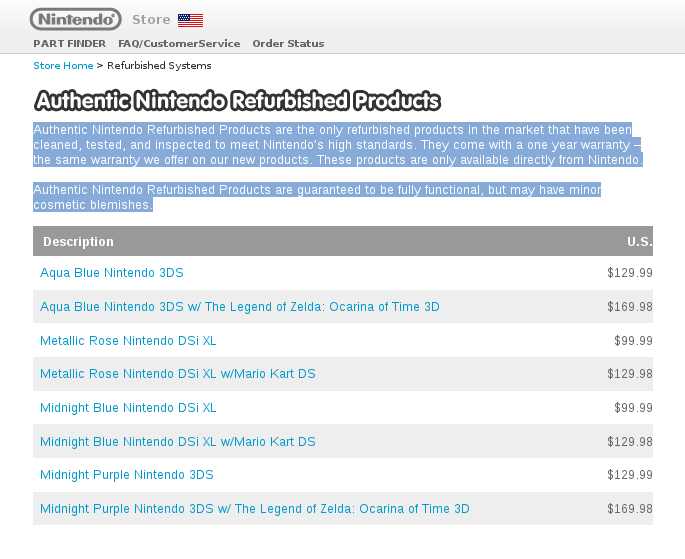Click the Description column header
This screenshot has height=559, width=685.
click(78, 242)
